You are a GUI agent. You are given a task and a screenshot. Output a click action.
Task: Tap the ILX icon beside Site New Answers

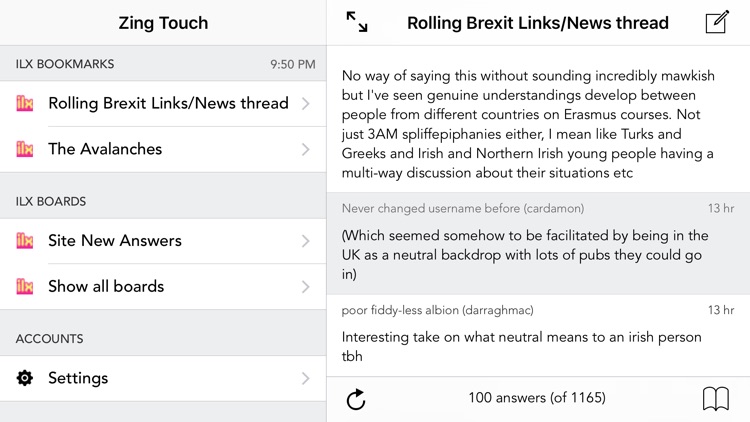[25, 241]
